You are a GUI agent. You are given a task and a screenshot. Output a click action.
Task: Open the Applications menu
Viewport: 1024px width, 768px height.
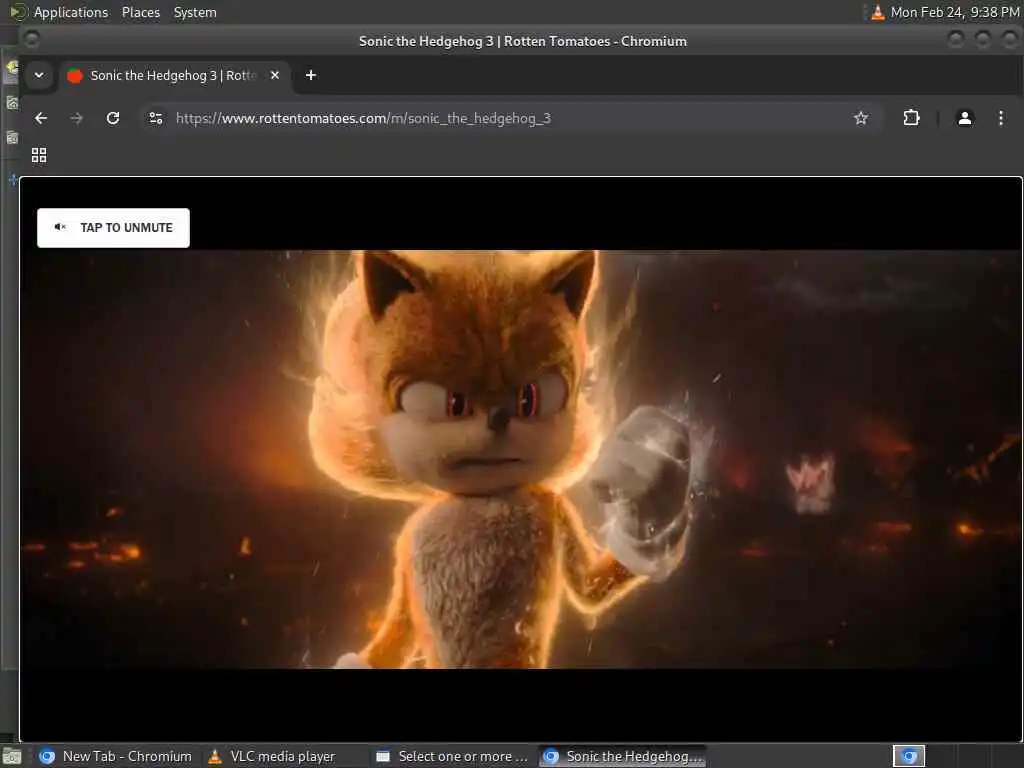click(x=71, y=12)
